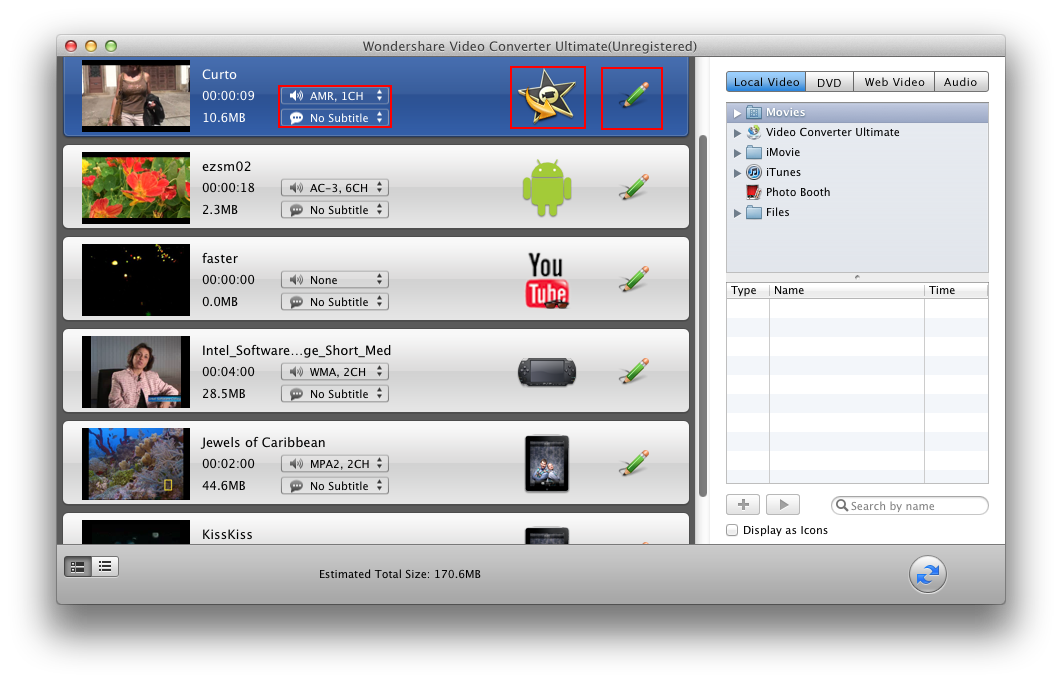Open the AMR, 1CH audio track dropdown
This screenshot has height=683, width=1062.
point(334,96)
